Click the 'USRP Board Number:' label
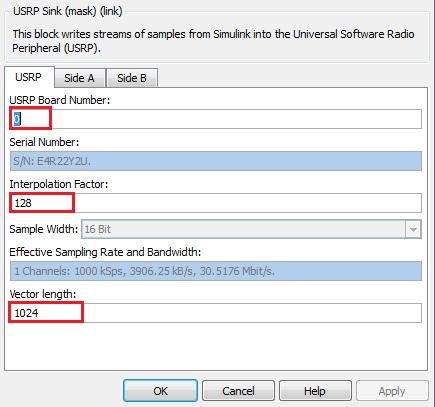 (x=60, y=100)
